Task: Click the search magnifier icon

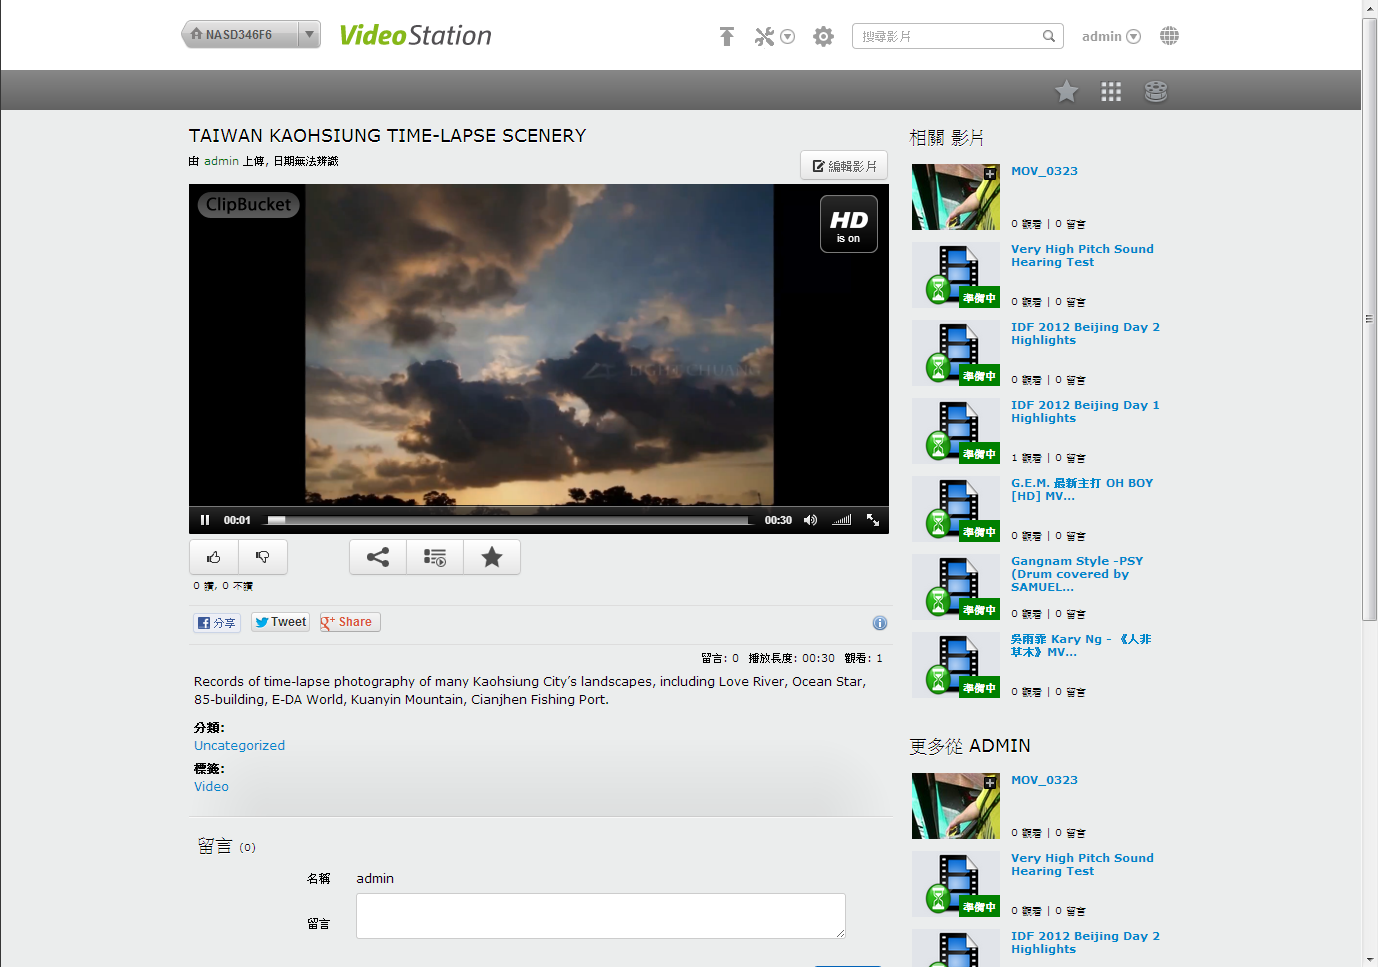Action: click(x=1048, y=36)
